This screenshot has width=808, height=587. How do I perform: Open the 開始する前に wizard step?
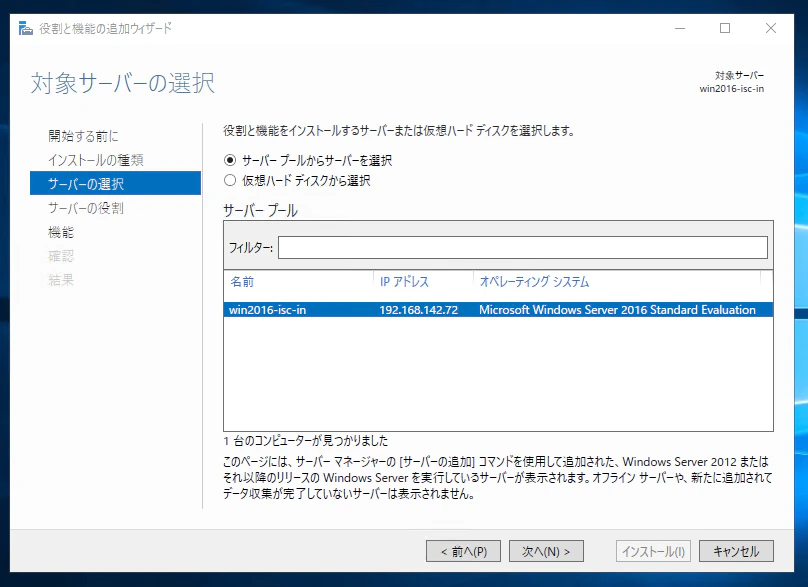[x=83, y=136]
